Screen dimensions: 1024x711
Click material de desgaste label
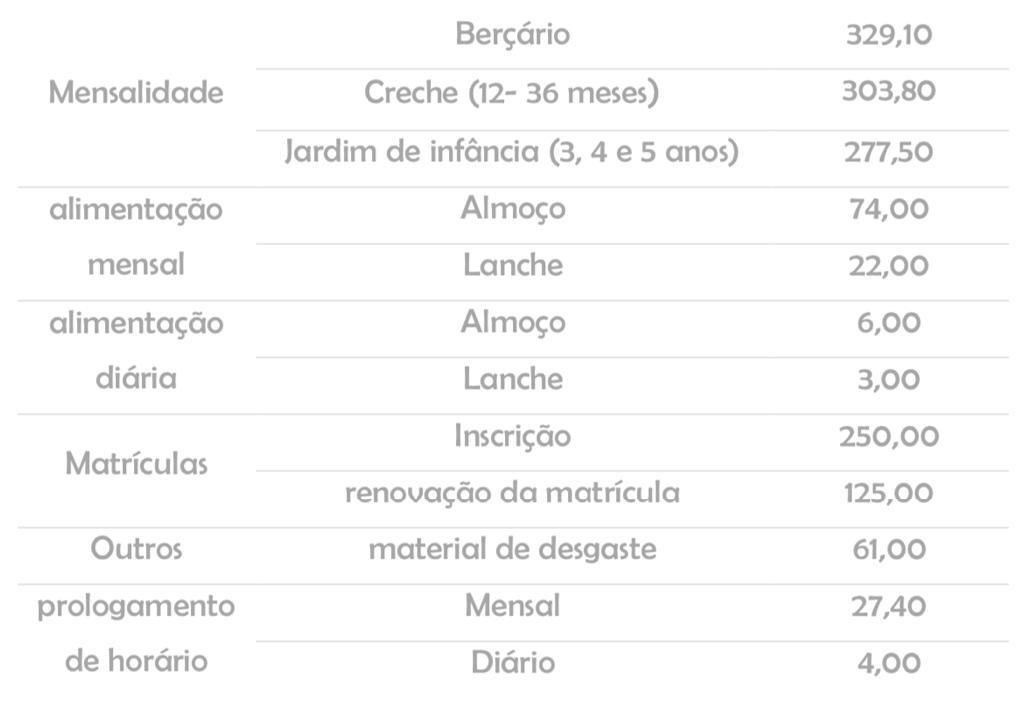(512, 549)
